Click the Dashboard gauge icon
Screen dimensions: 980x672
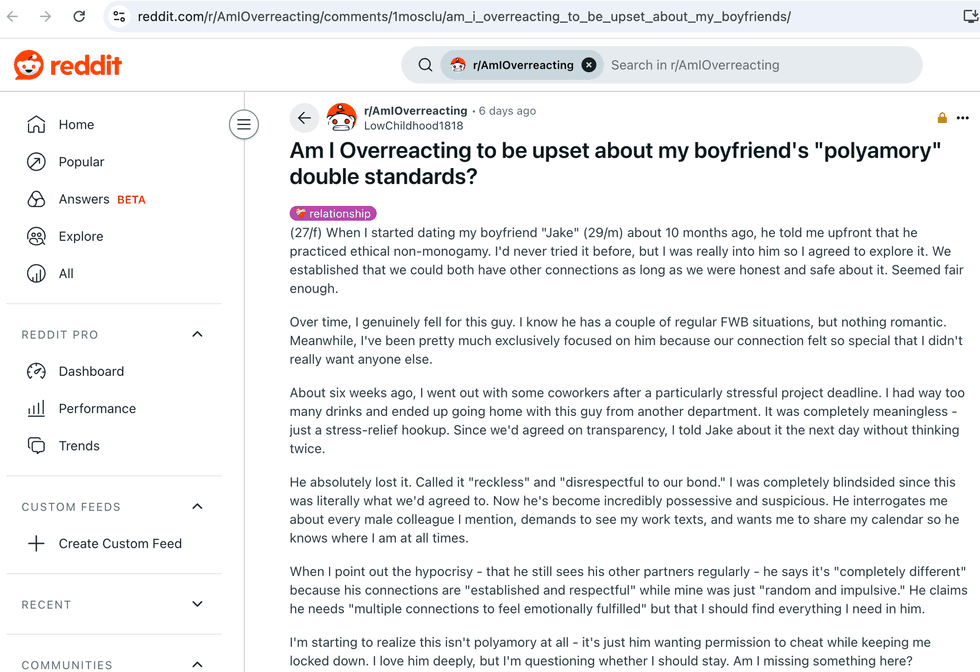point(36,371)
